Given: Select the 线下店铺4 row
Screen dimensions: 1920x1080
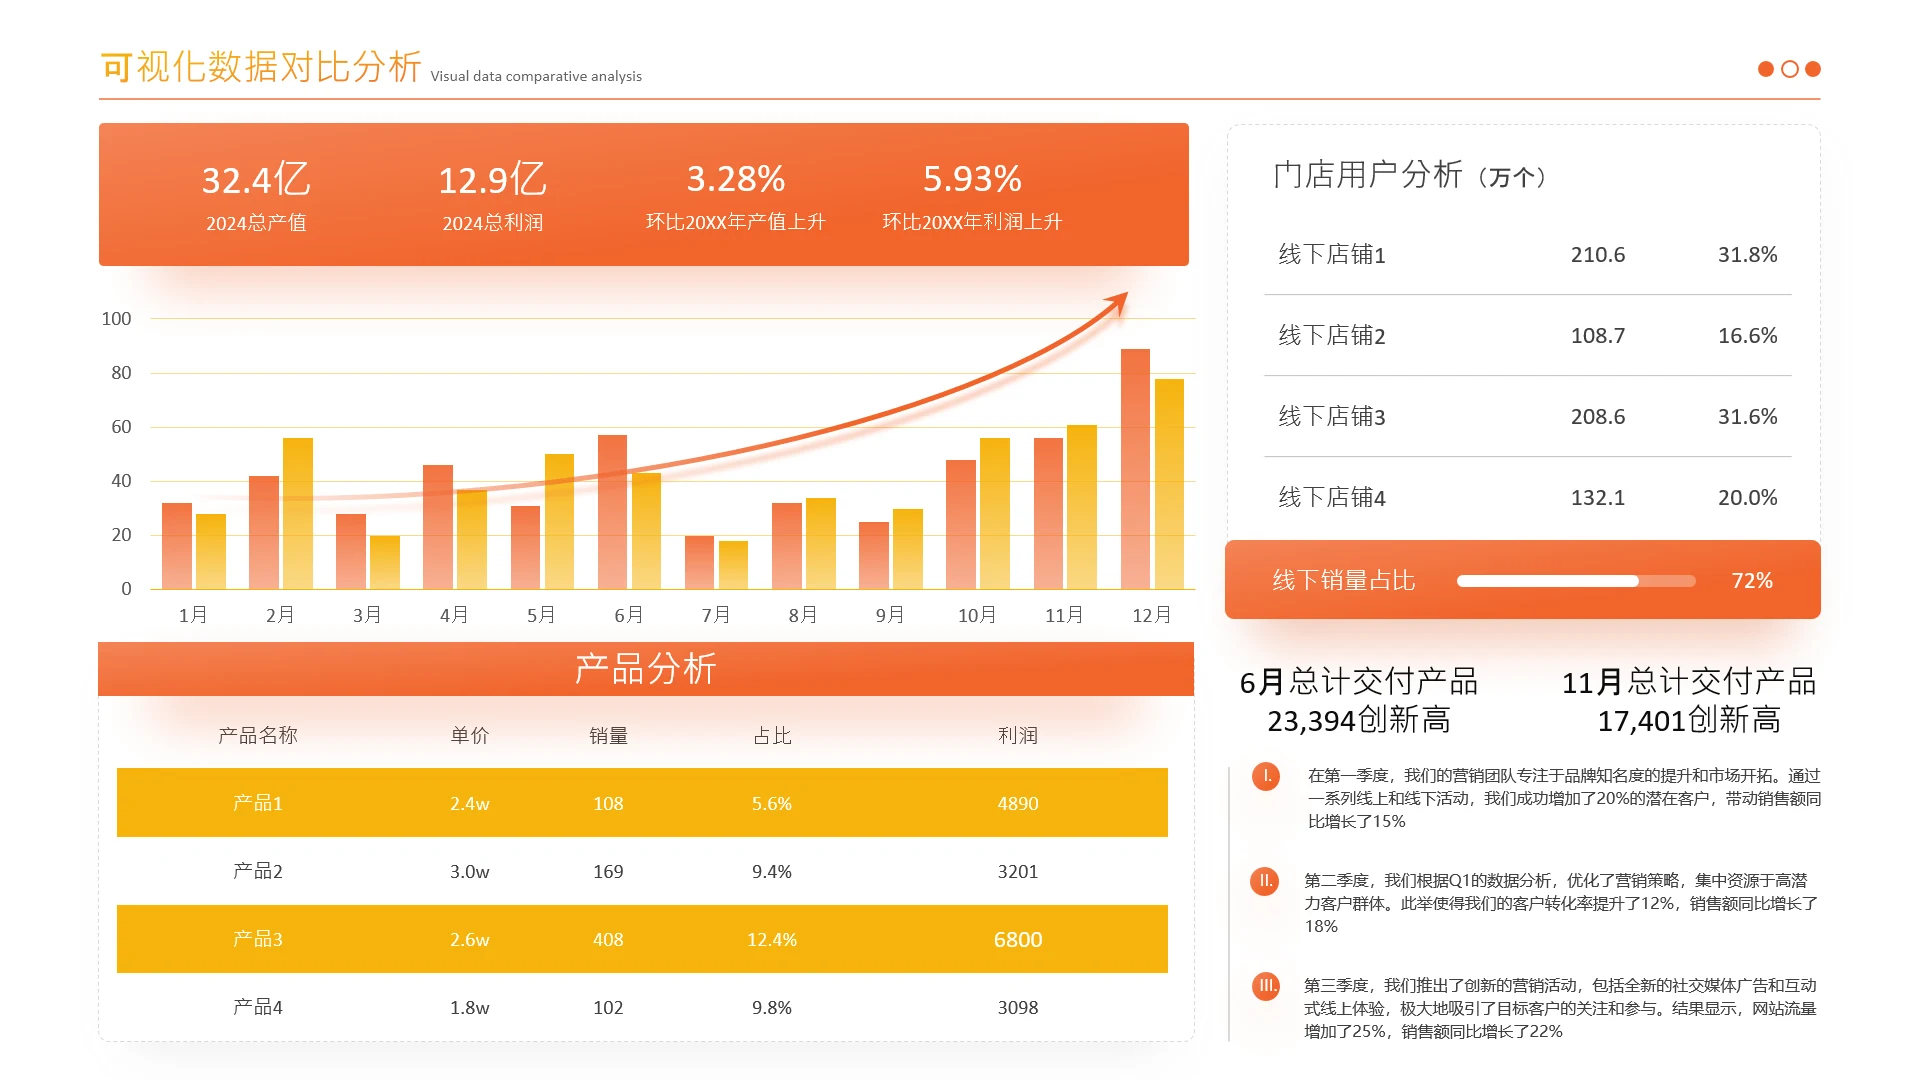Looking at the screenshot, I should pyautogui.click(x=1527, y=498).
